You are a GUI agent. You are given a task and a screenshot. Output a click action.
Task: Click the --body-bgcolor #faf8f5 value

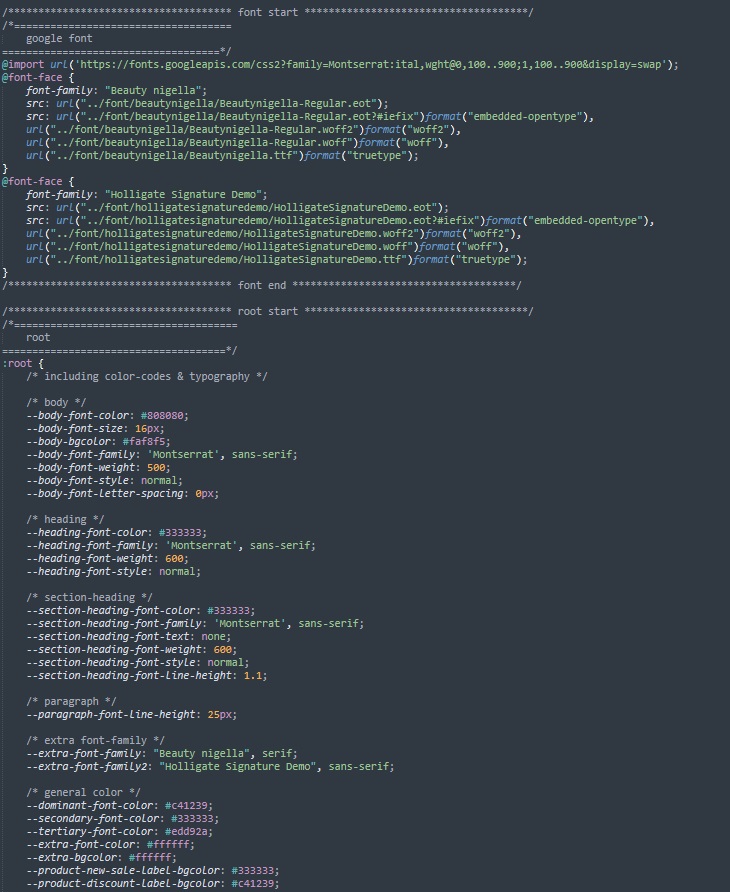(143, 441)
